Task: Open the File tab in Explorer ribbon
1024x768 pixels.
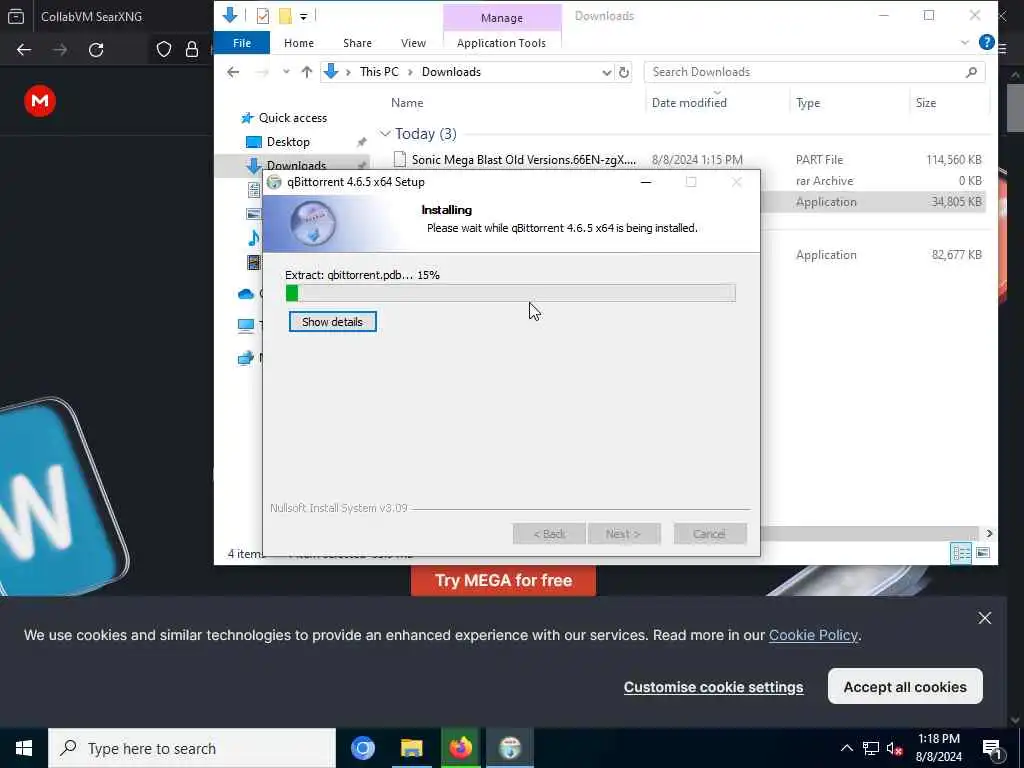Action: pyautogui.click(x=242, y=42)
